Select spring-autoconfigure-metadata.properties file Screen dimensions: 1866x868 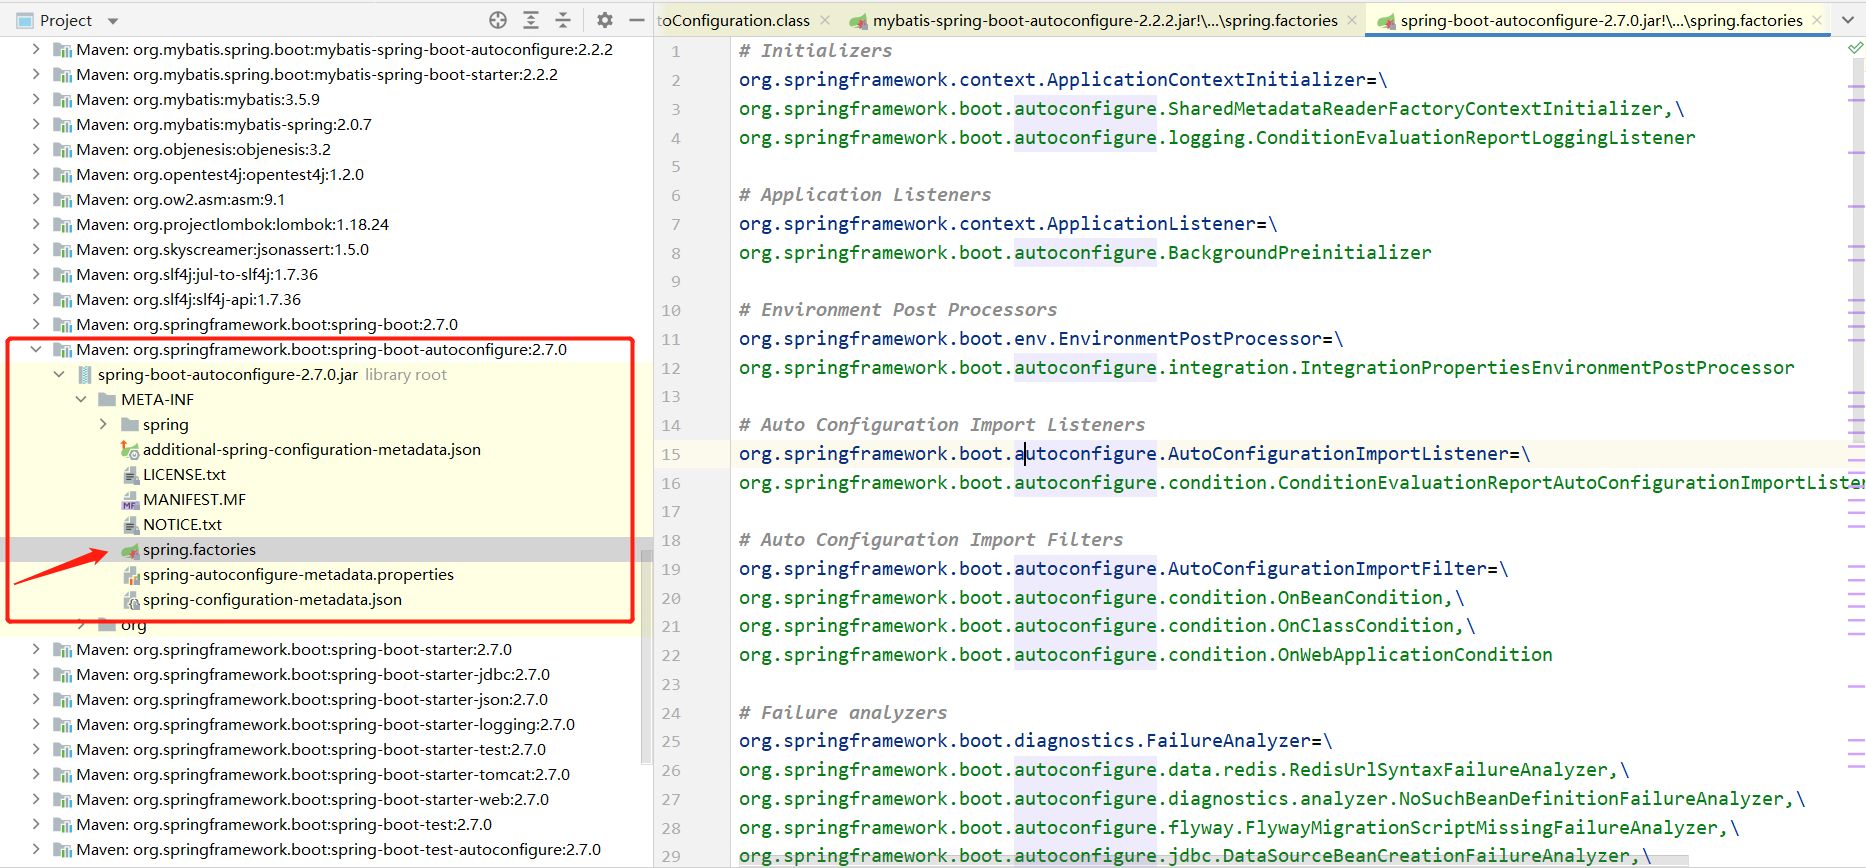point(298,574)
